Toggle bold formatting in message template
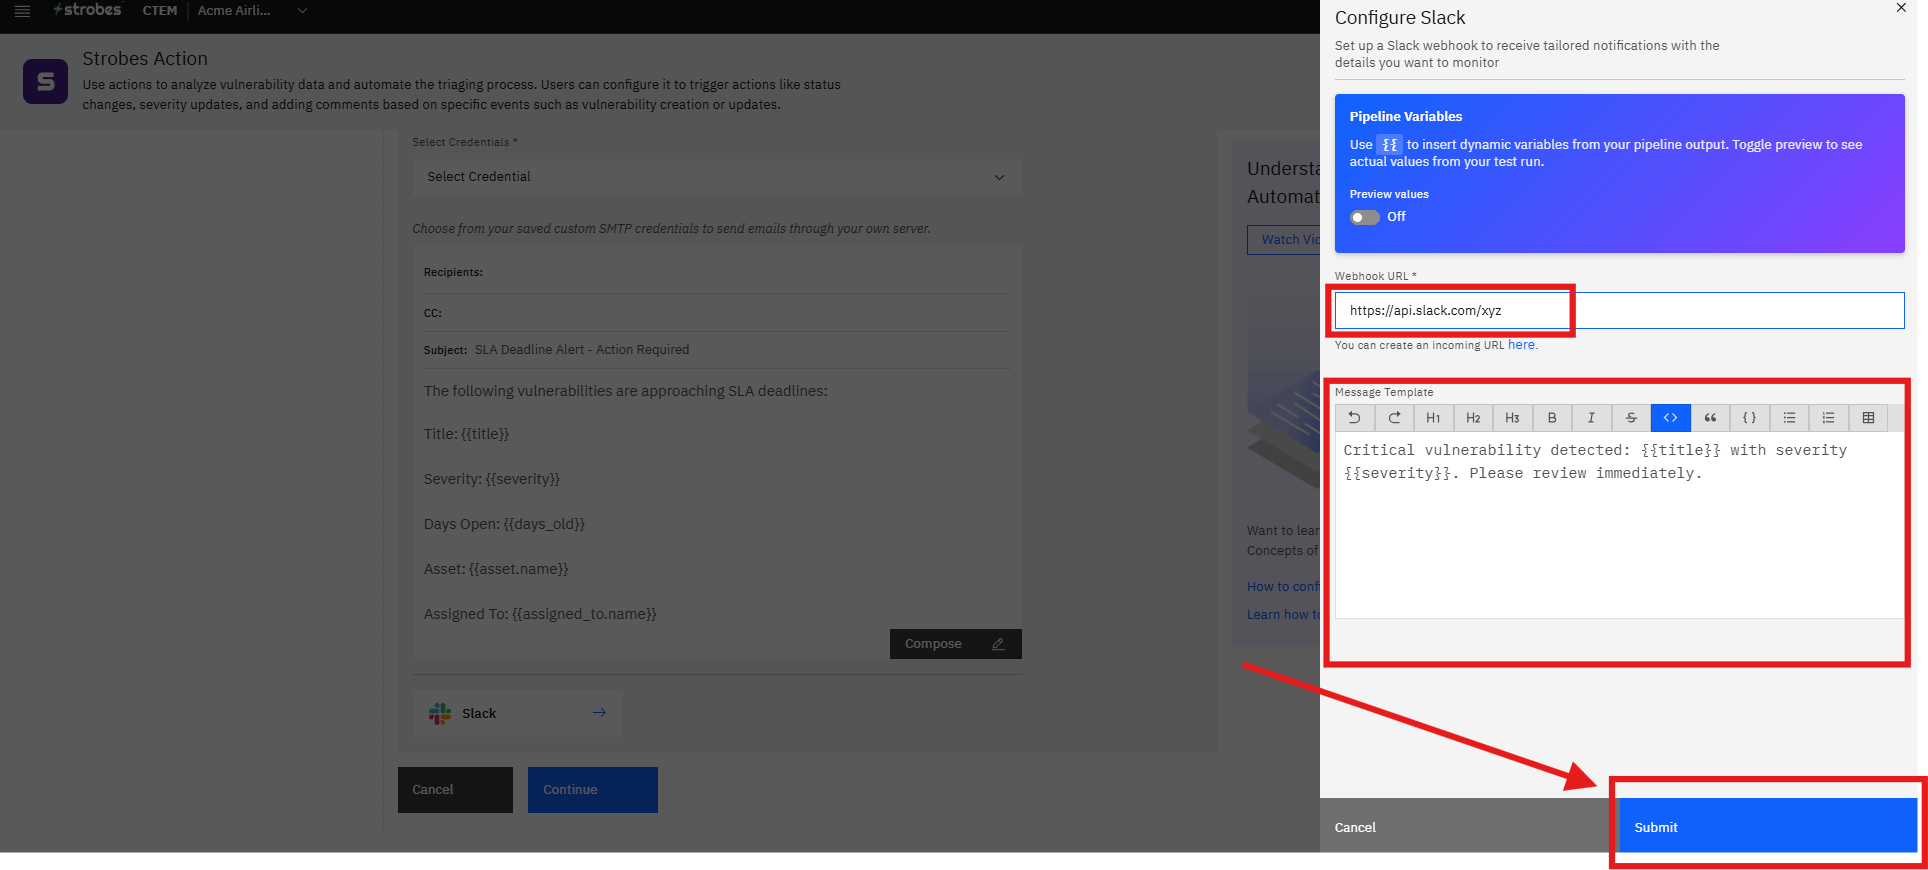1928x870 pixels. (x=1552, y=418)
